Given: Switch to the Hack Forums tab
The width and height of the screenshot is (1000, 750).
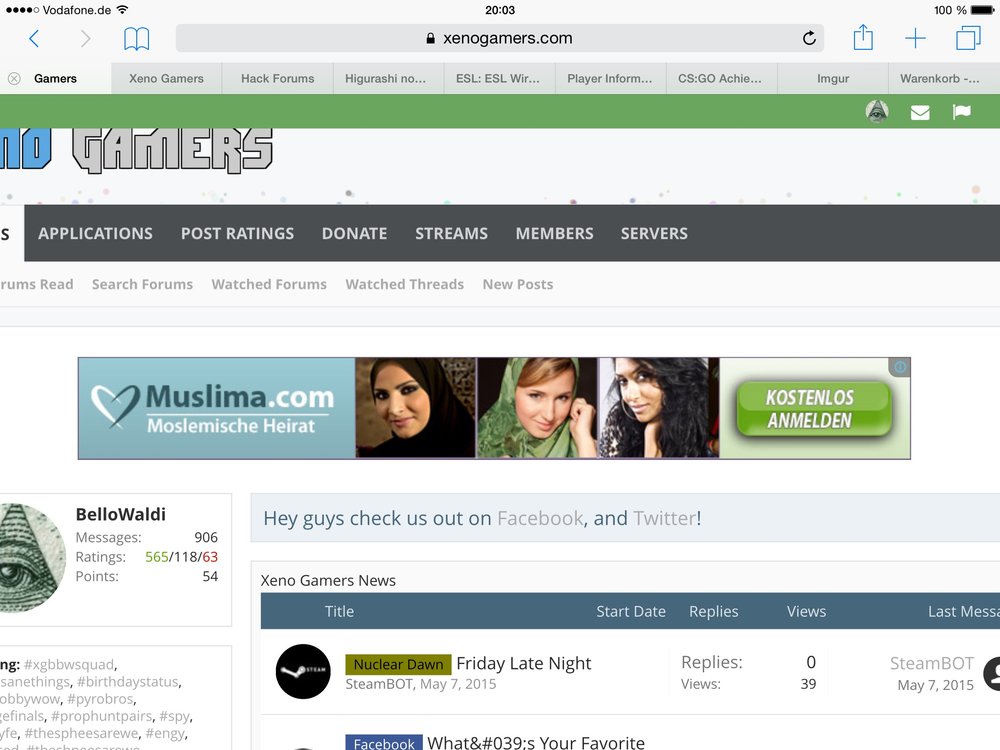Looking at the screenshot, I should [277, 78].
